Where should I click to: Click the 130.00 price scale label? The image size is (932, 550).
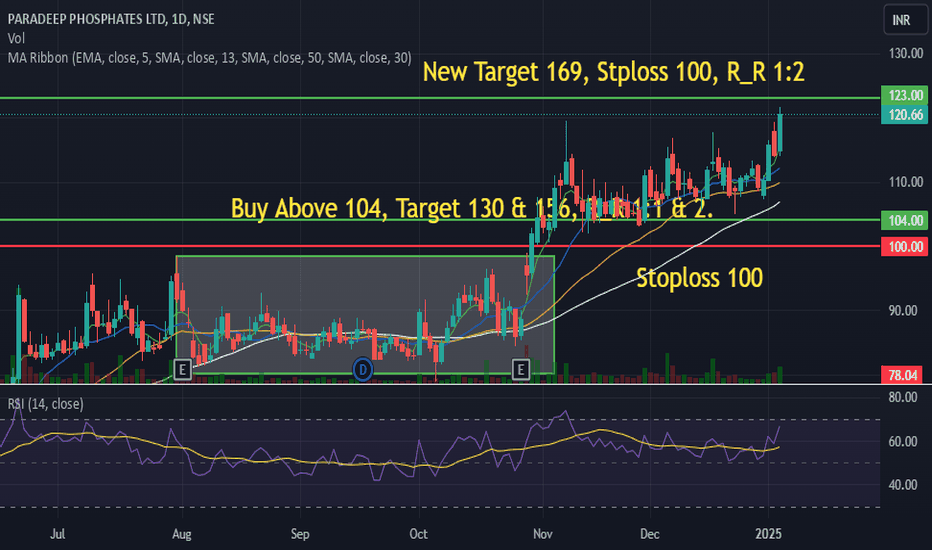[x=906, y=54]
